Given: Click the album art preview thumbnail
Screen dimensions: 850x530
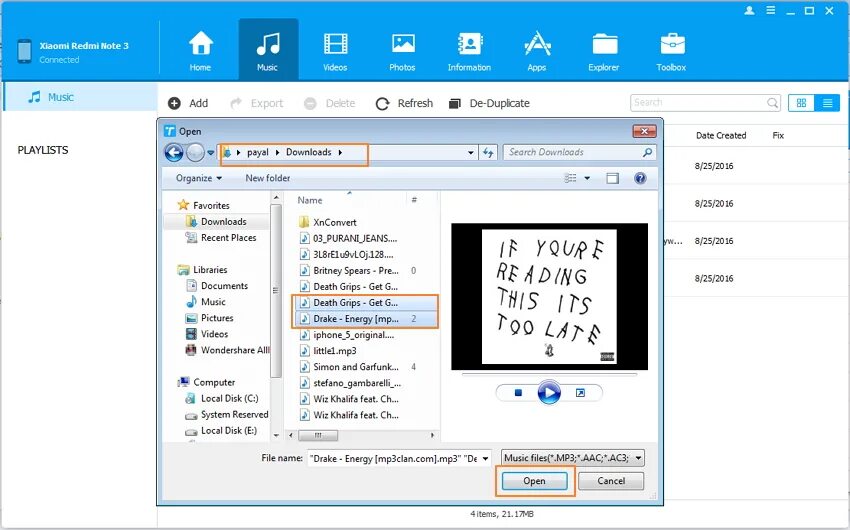Looking at the screenshot, I should tap(549, 296).
